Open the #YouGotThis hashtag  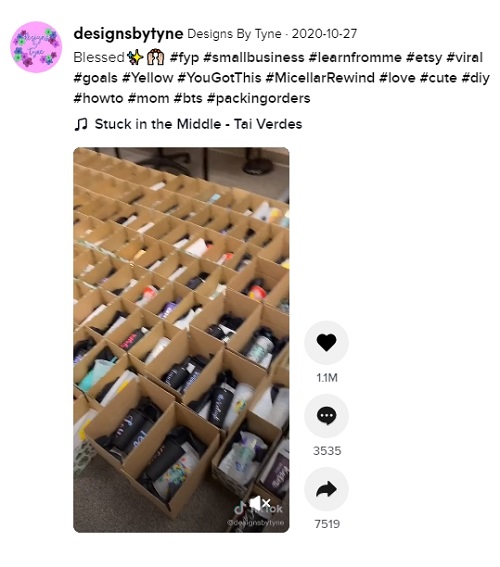point(219,78)
